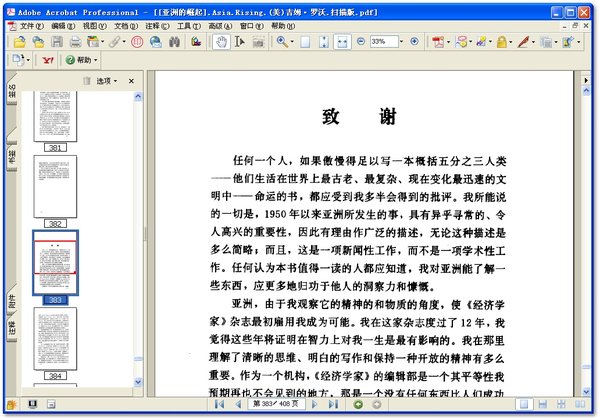Viewport: 600px width, 420px height.
Task: Toggle the Text Select tool
Action: (240, 42)
